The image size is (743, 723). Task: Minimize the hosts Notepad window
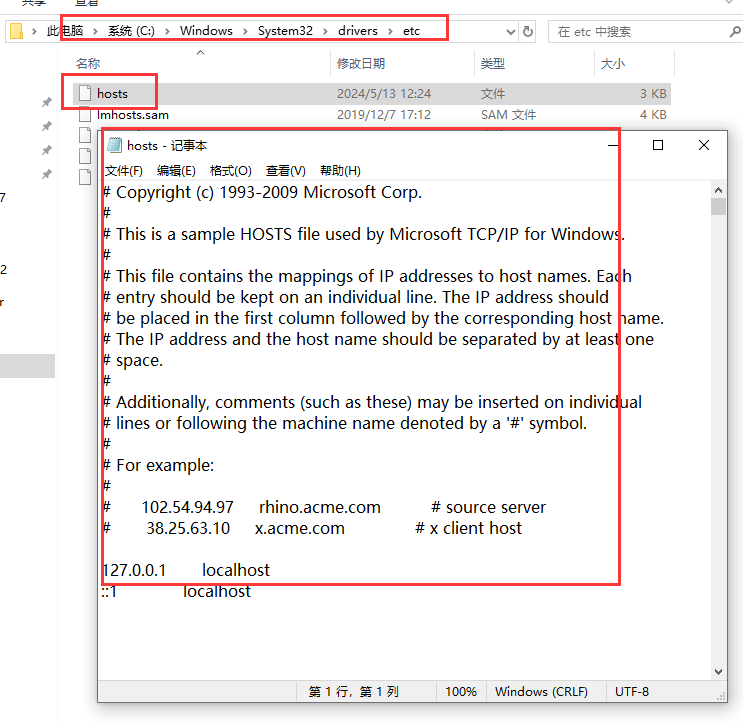tap(613, 145)
